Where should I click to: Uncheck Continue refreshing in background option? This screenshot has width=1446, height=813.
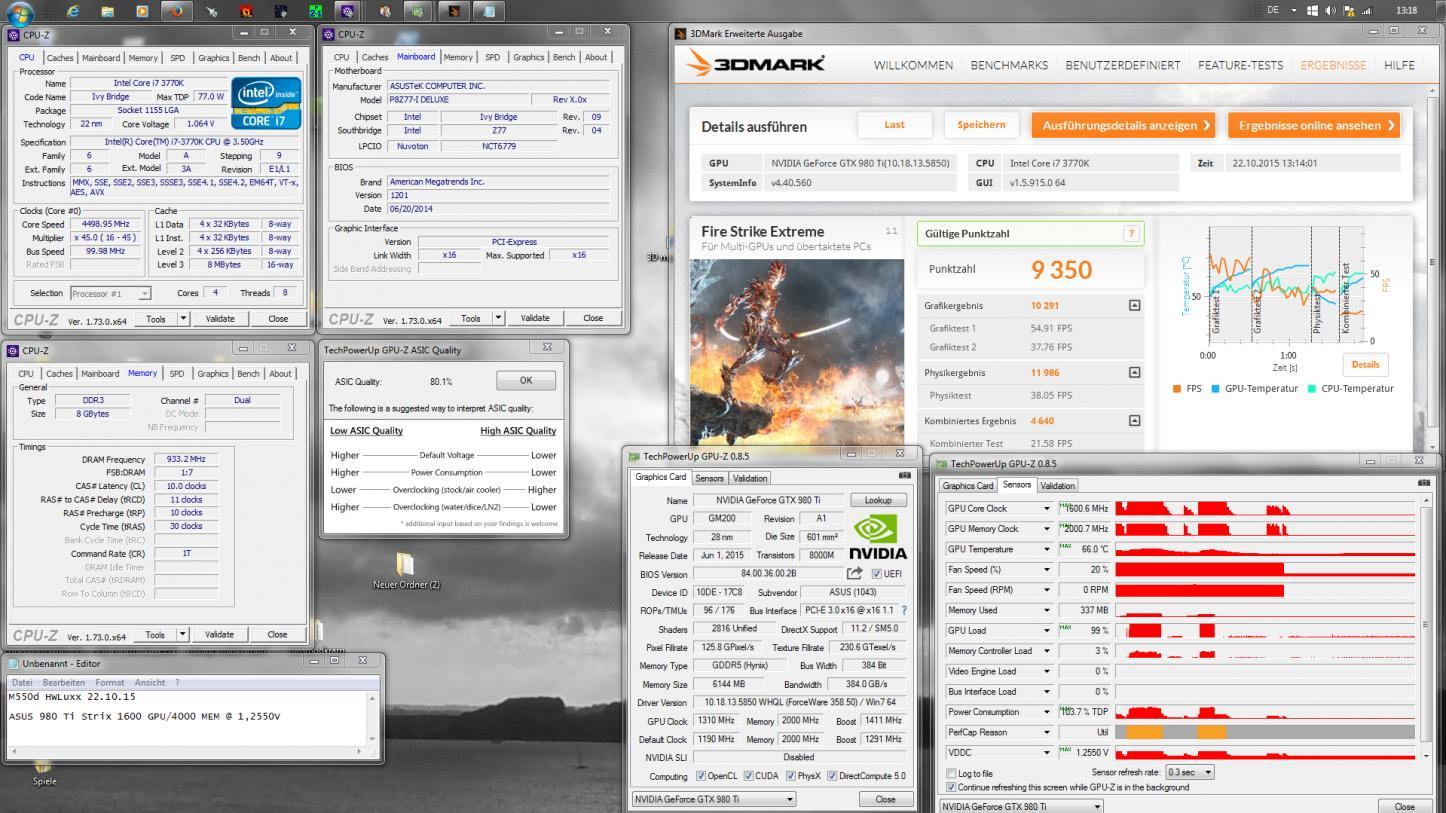(950, 787)
